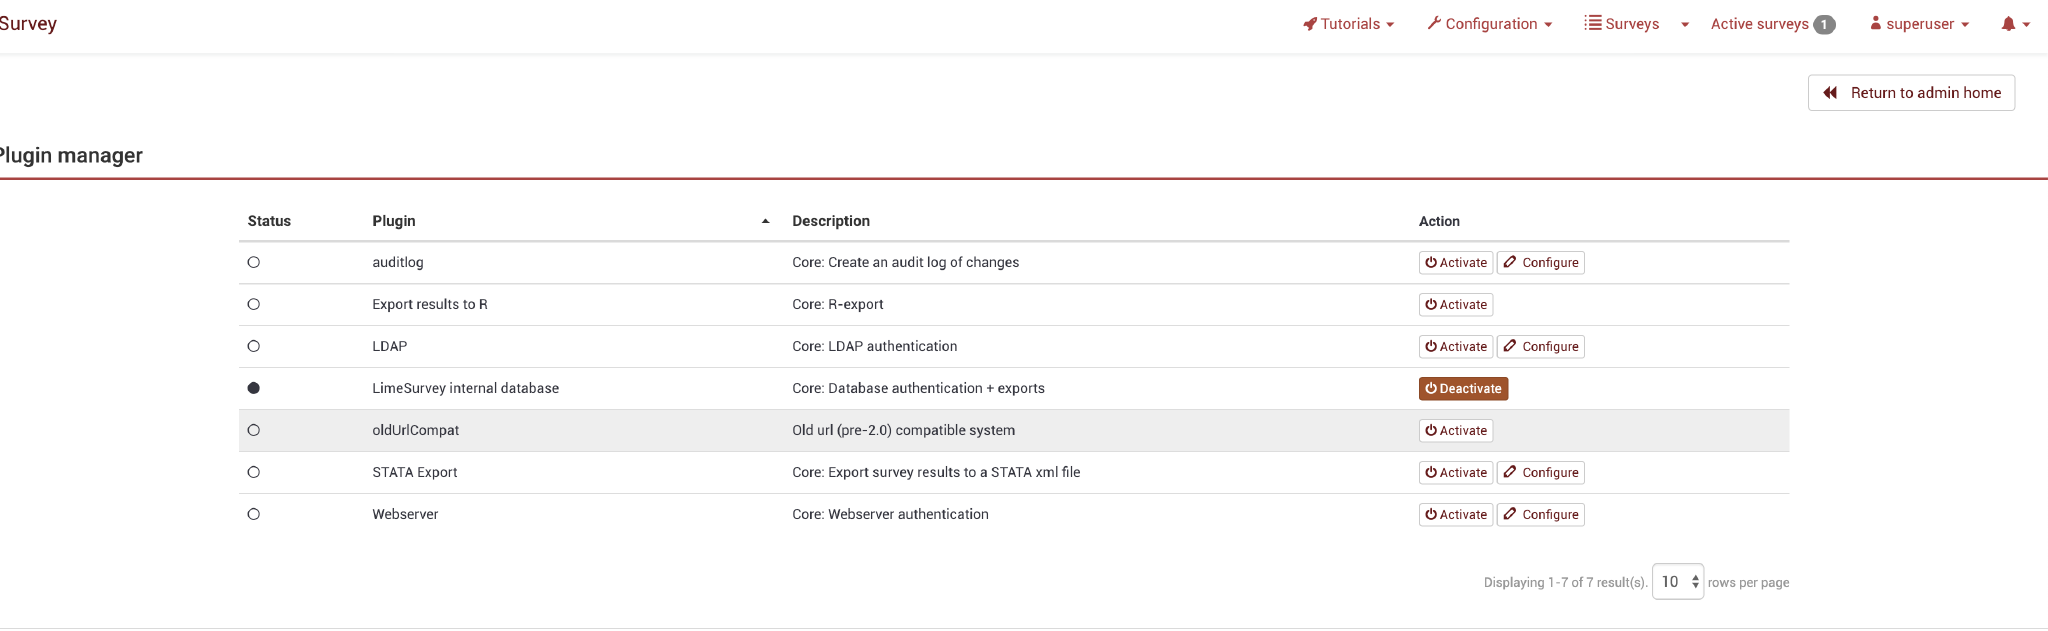Click 'Old url (pre-2.0) compatible system' text

[904, 430]
